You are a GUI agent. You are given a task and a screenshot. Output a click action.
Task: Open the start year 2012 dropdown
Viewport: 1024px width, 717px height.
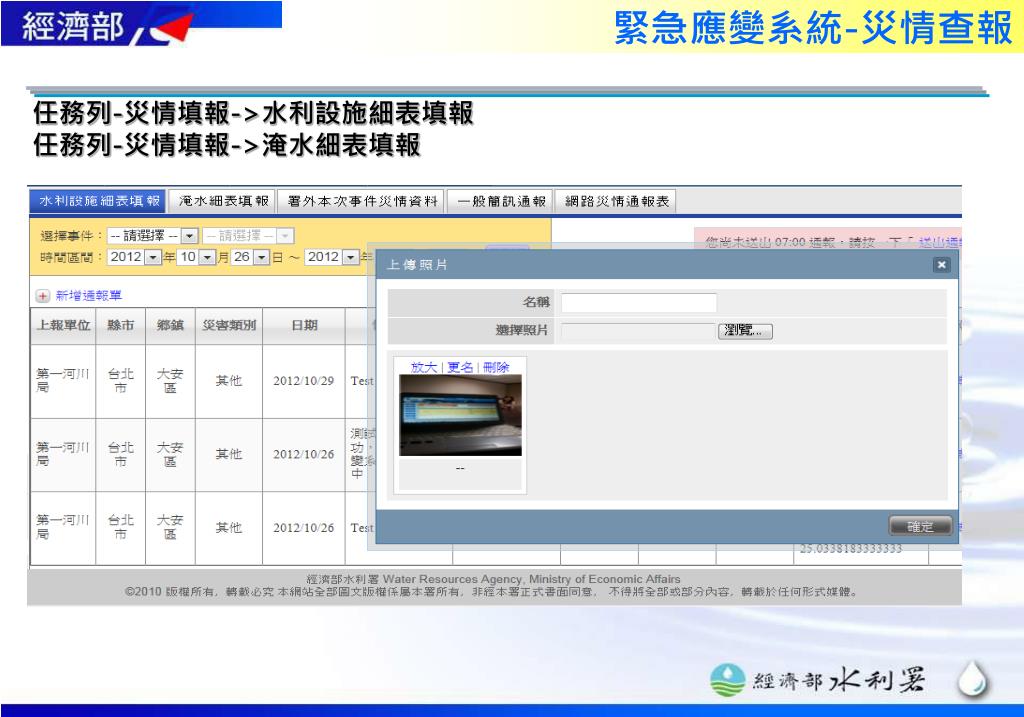pos(153,257)
